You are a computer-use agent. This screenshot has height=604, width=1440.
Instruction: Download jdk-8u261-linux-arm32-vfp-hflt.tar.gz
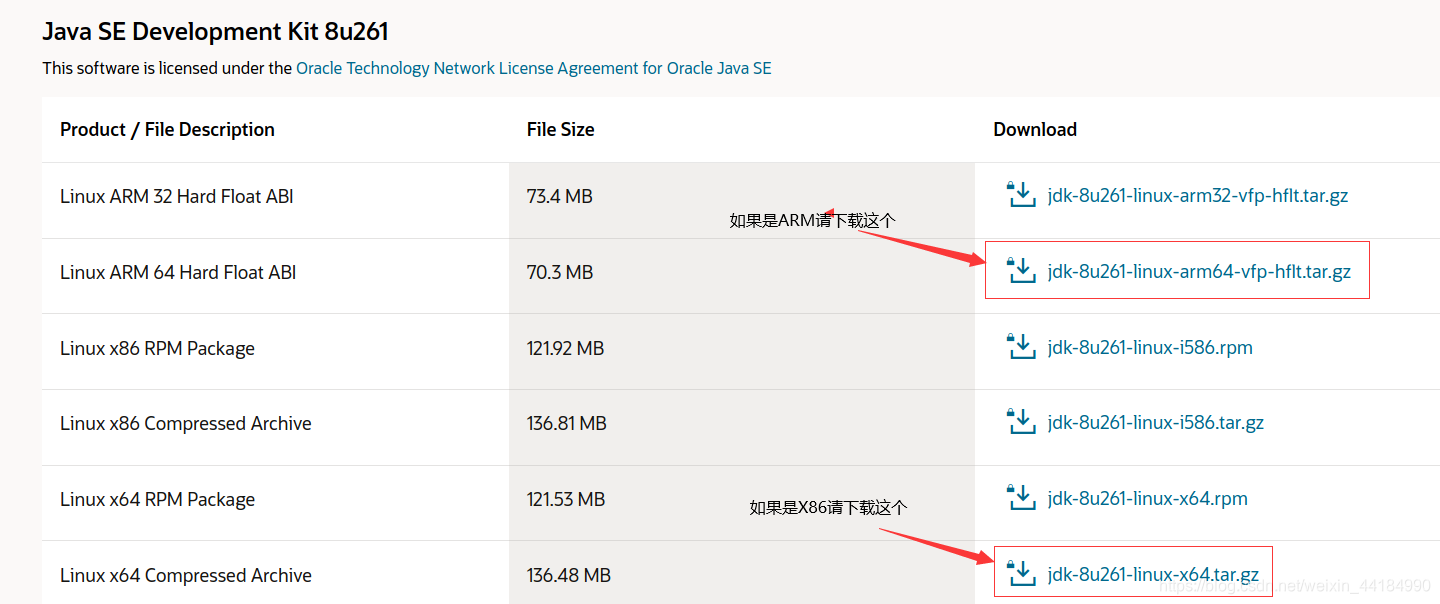pos(1198,196)
